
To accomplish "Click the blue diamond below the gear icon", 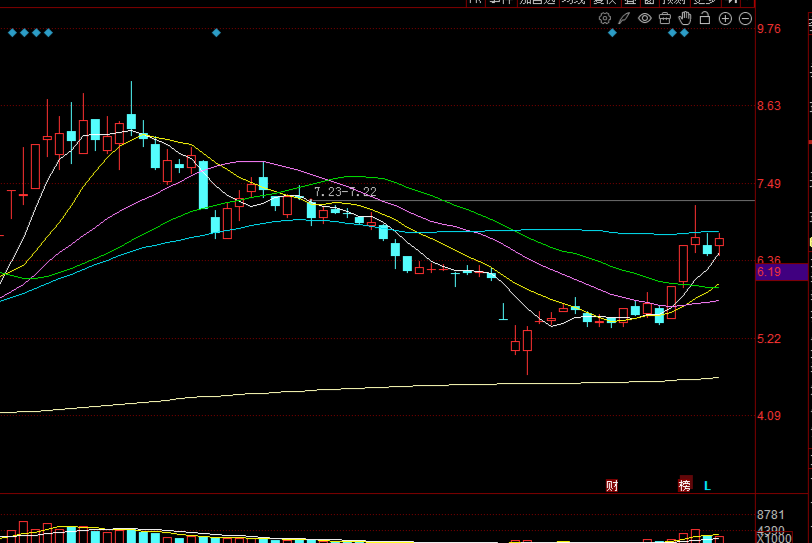I will pos(612,33).
